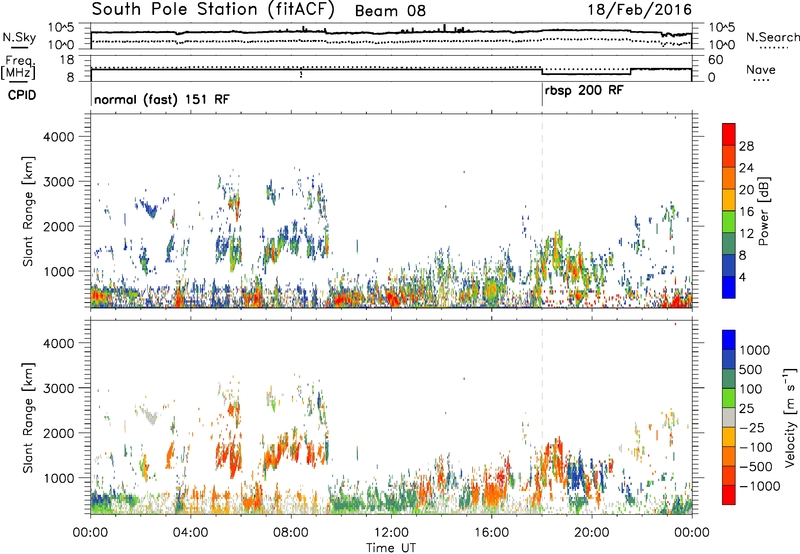This screenshot has height=554, width=800.
Task: Click the 'Slant Range [km]' label of the power panel
Action: coord(29,211)
